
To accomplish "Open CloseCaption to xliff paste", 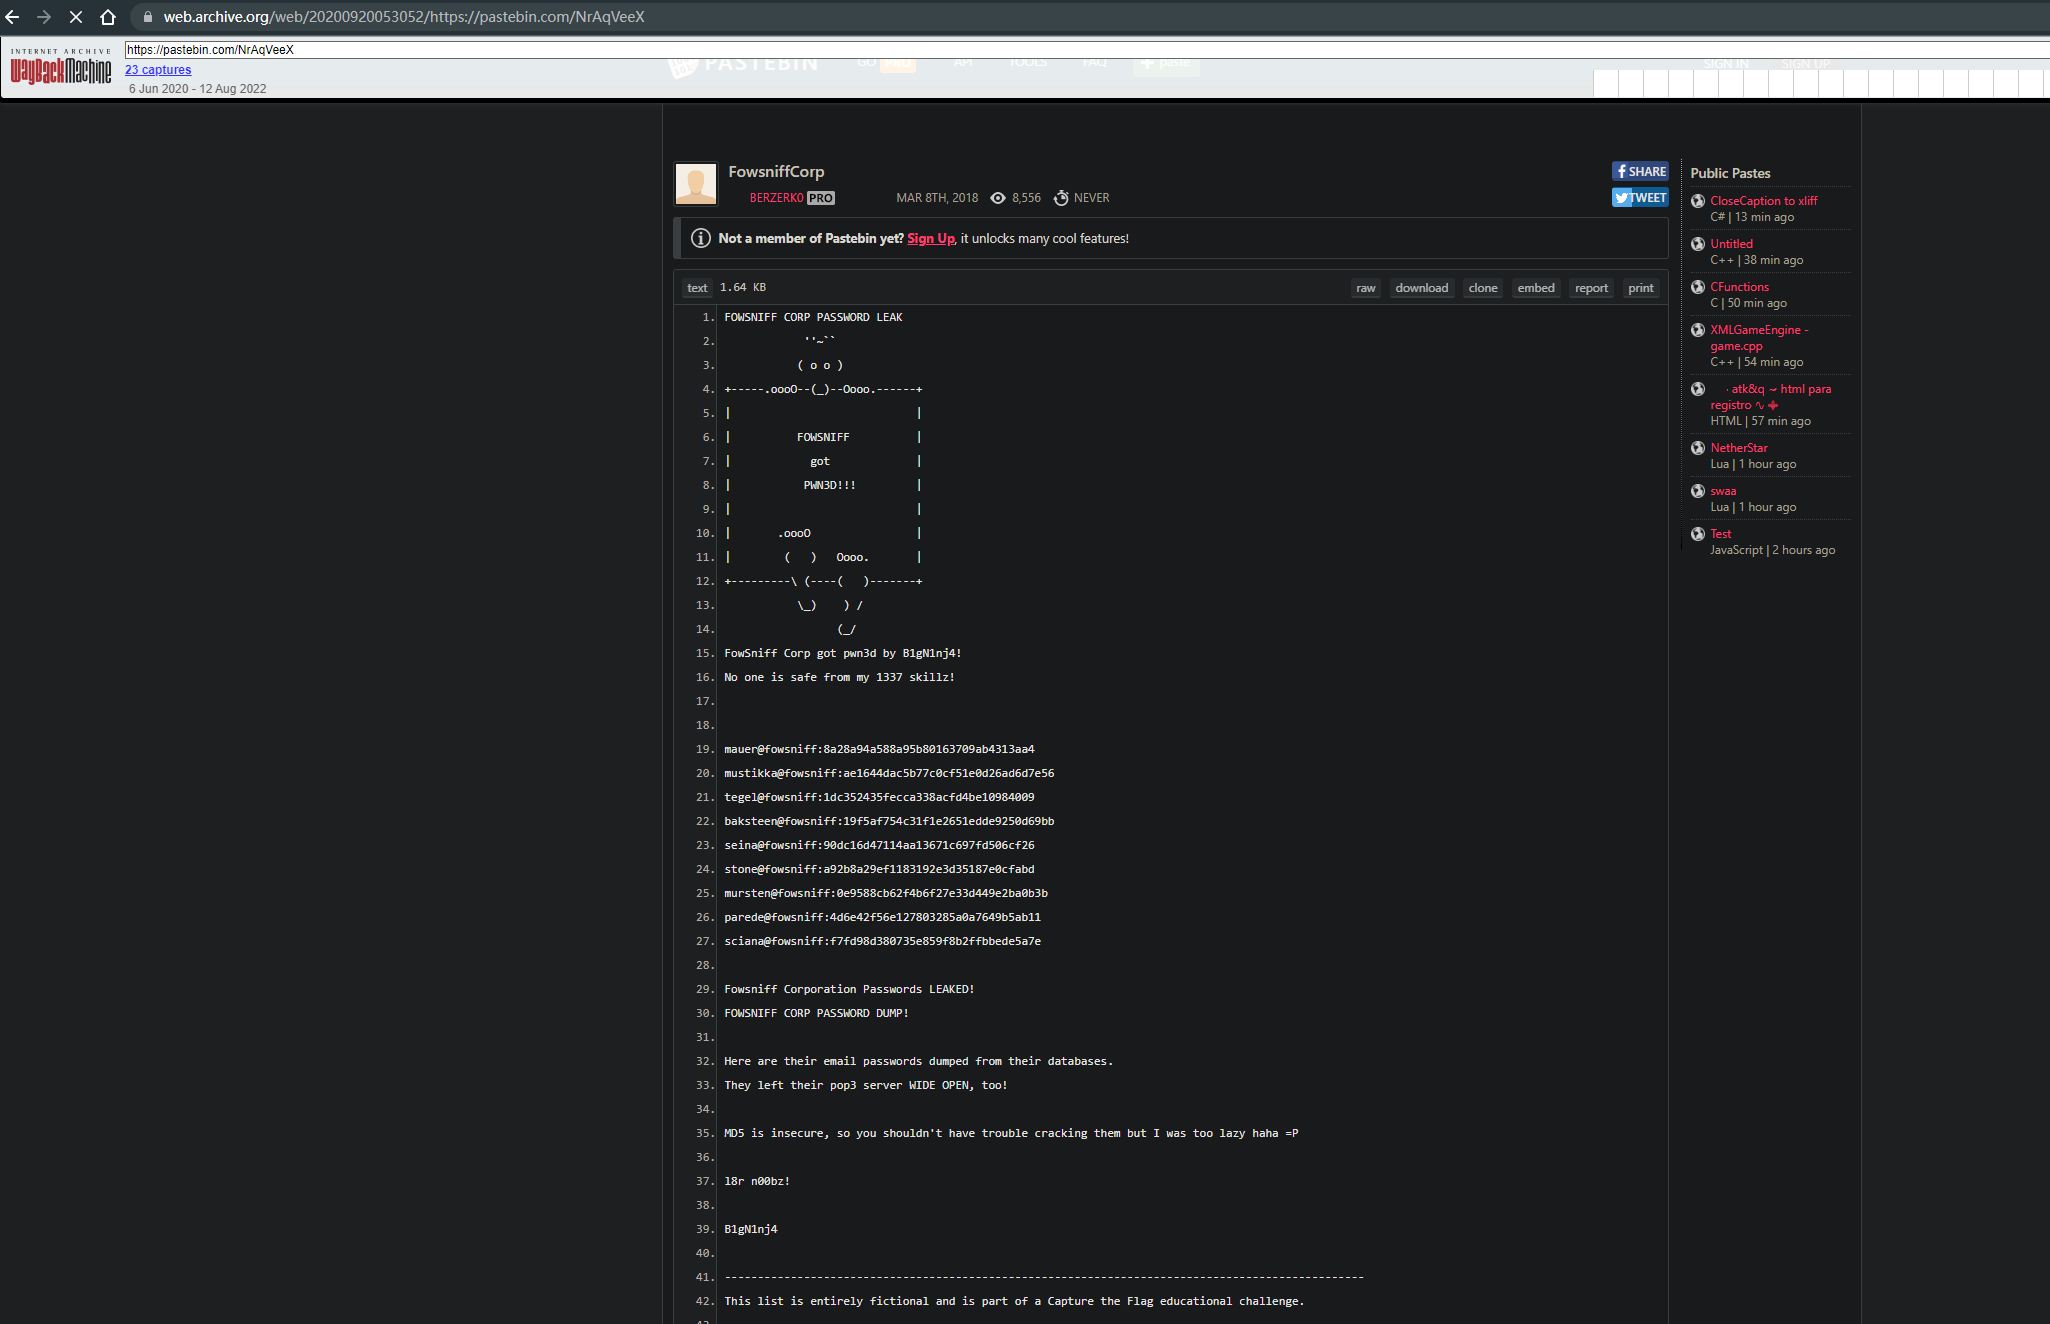I will pyautogui.click(x=1764, y=201).
